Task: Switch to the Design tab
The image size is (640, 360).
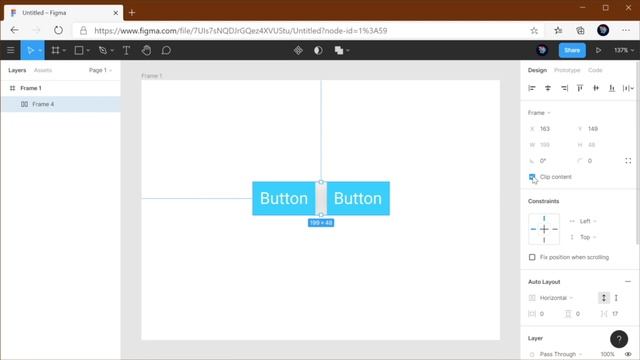Action: (537, 70)
